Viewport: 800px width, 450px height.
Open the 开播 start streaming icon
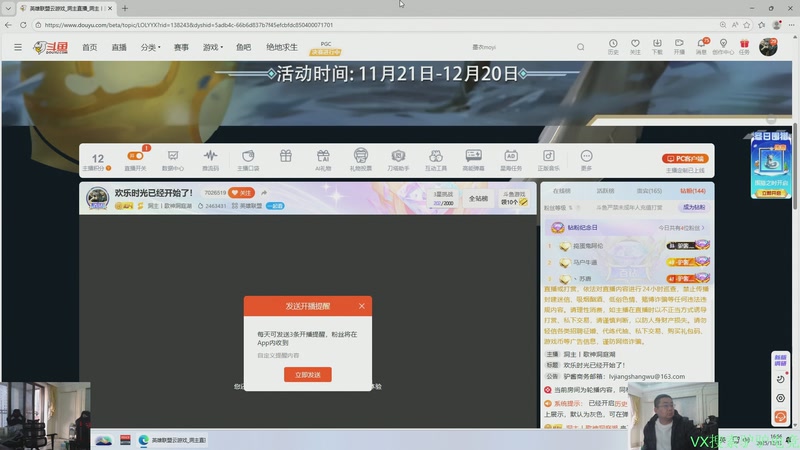coord(679,47)
